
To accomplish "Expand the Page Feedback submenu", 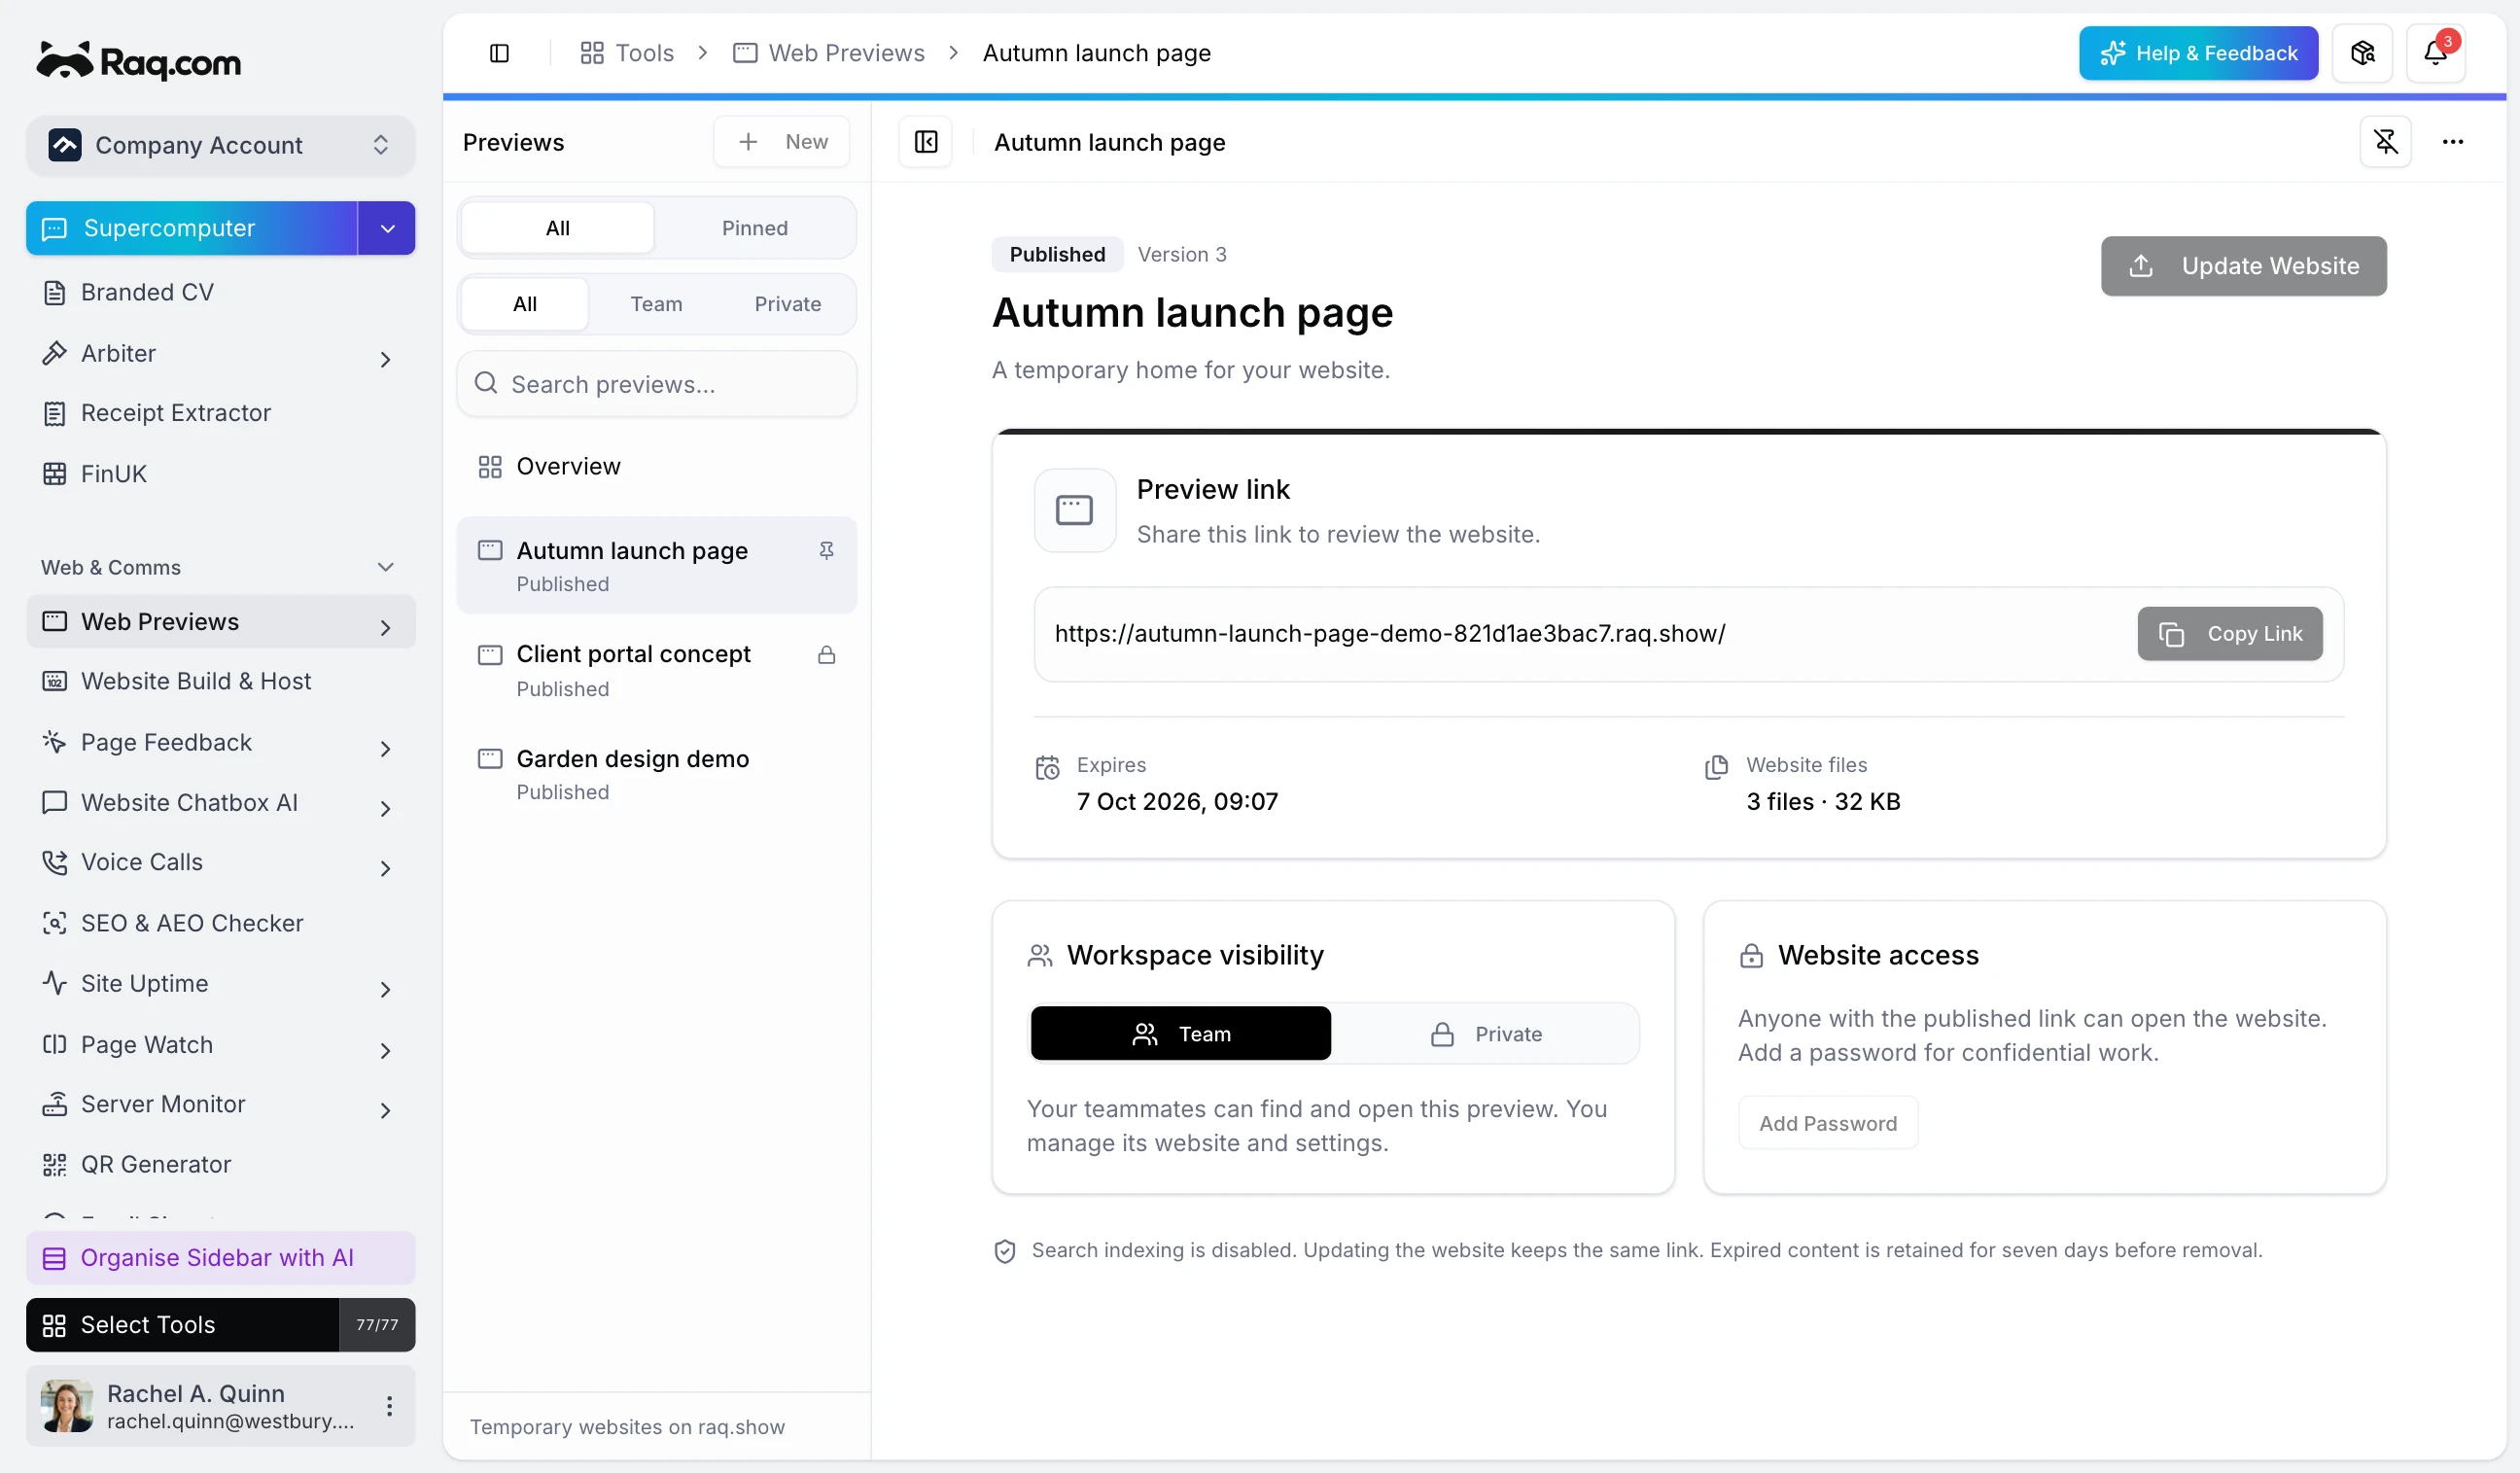I will coord(385,748).
